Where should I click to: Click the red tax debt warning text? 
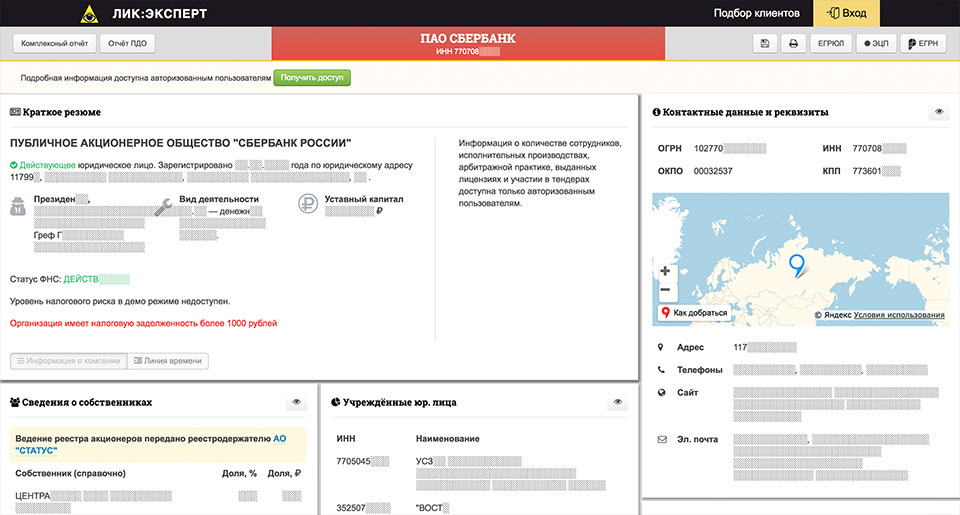143,323
